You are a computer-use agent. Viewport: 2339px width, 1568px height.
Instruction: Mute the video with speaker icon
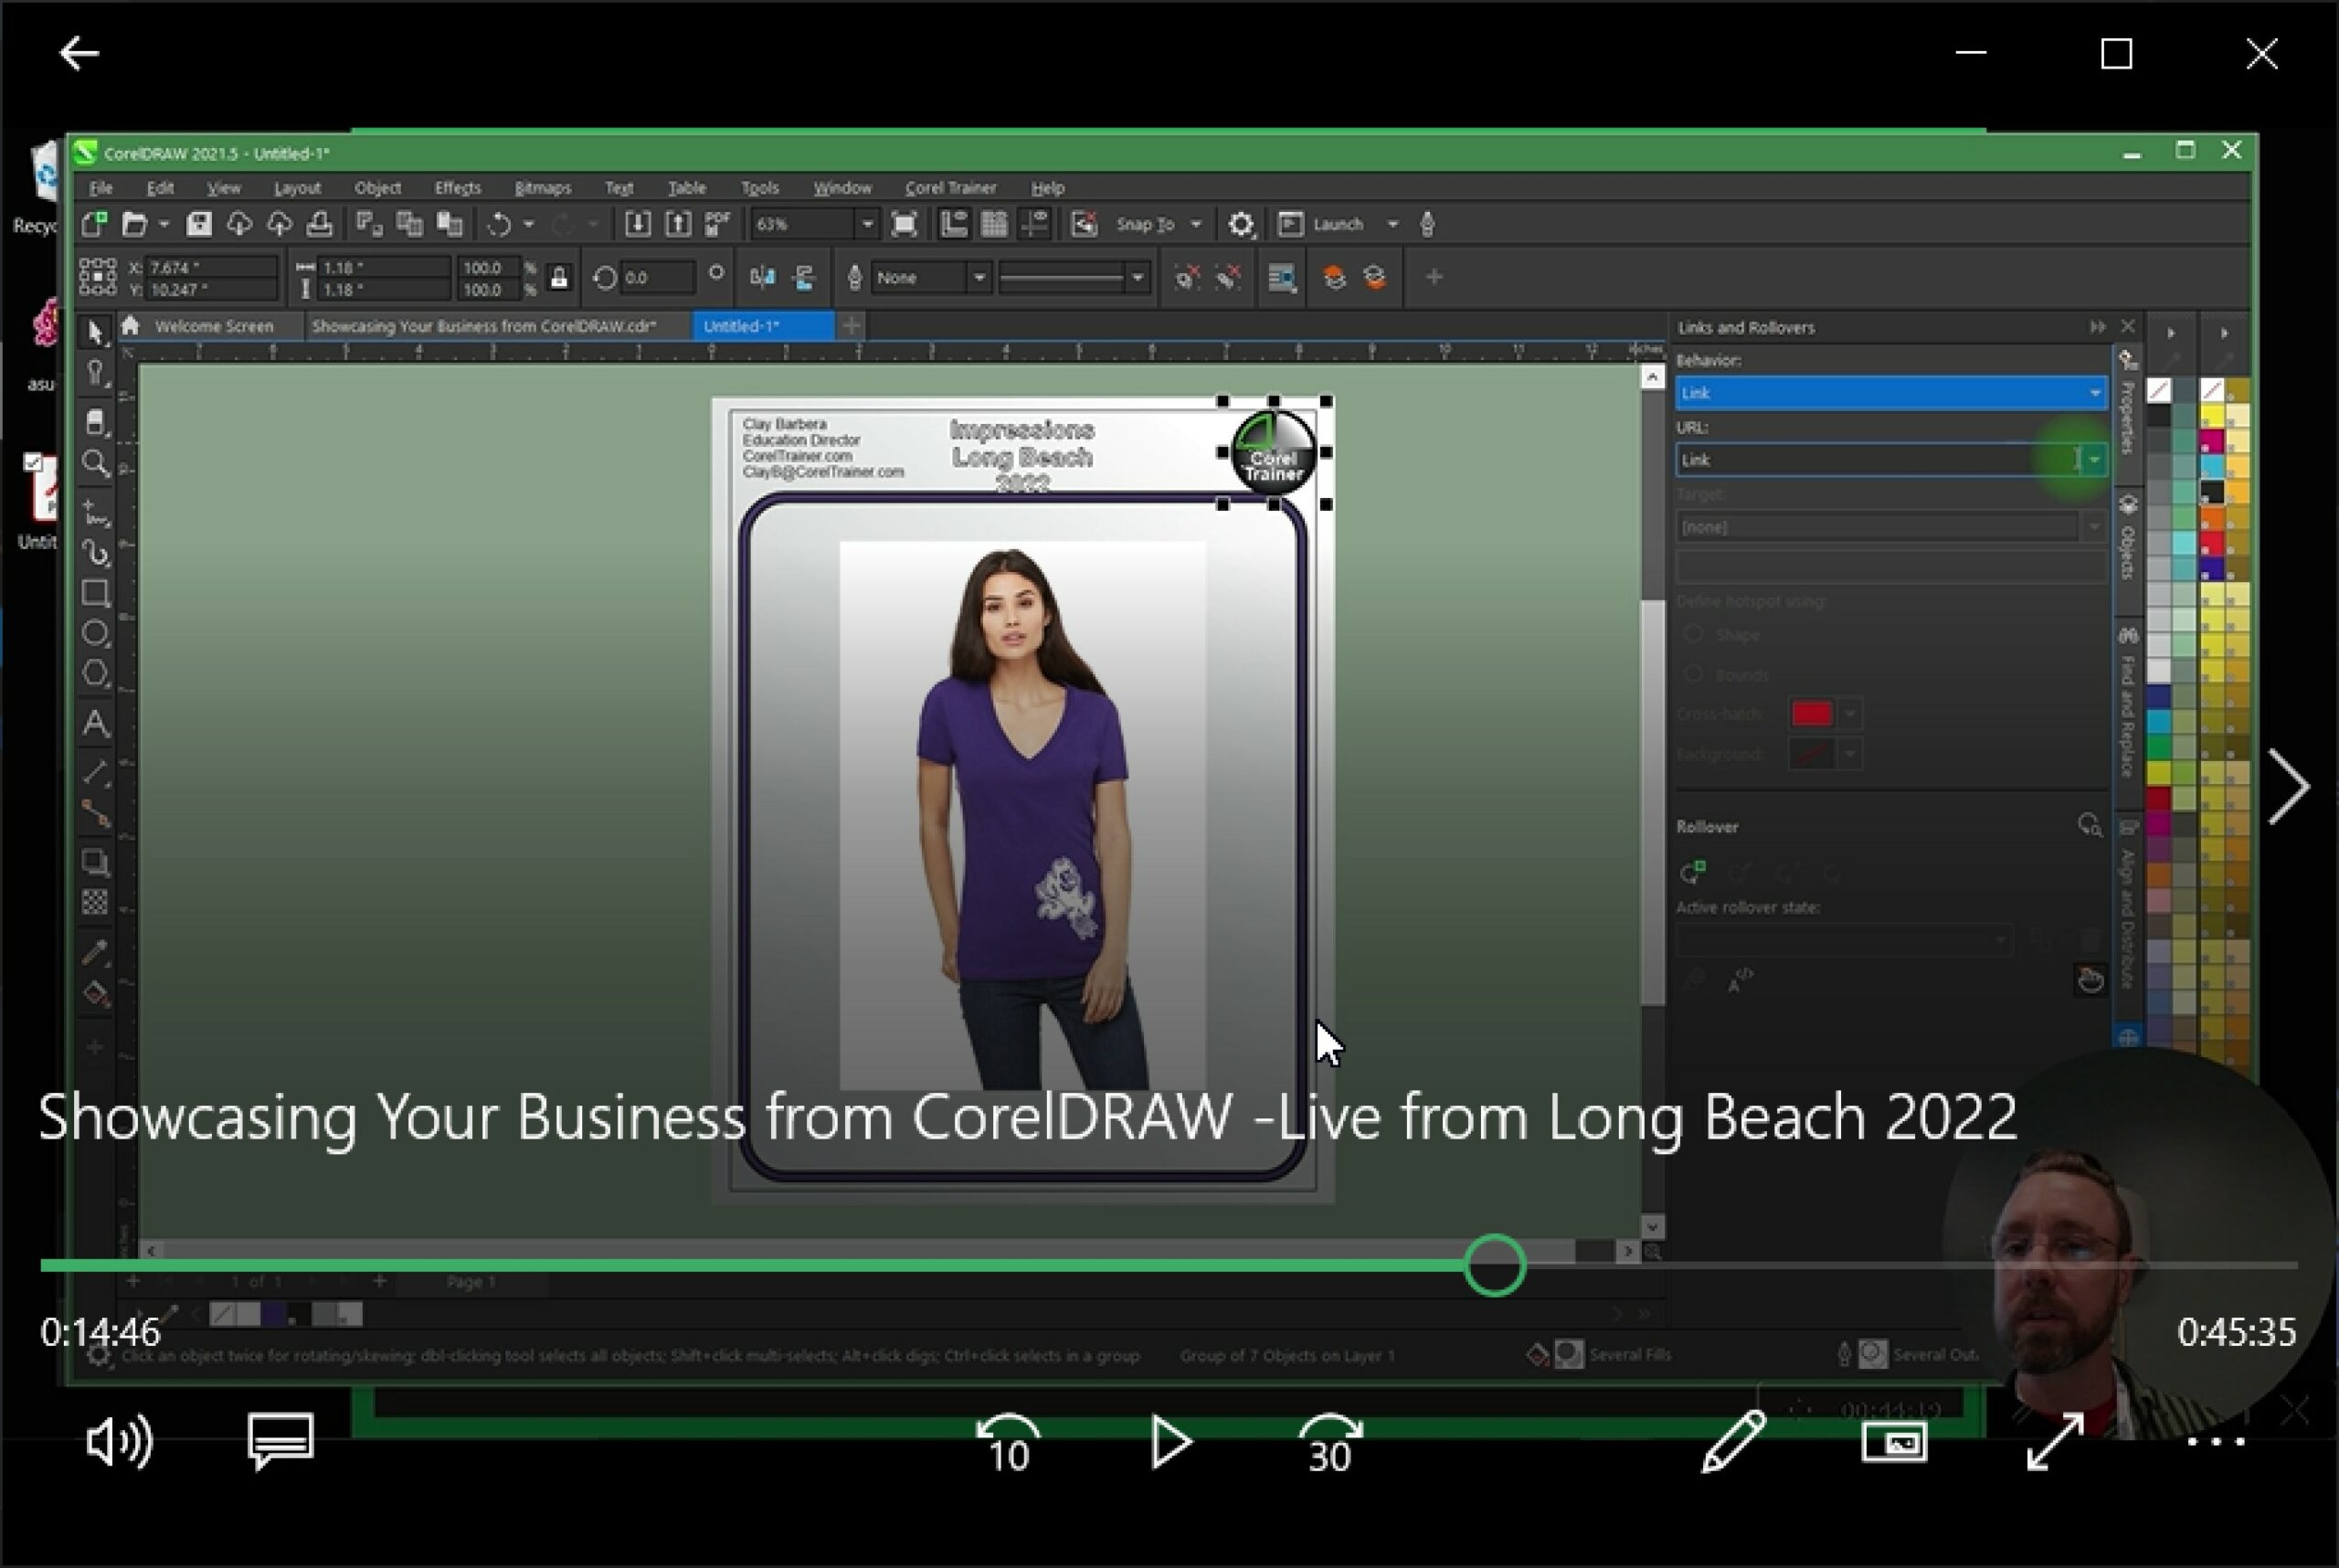coord(119,1441)
